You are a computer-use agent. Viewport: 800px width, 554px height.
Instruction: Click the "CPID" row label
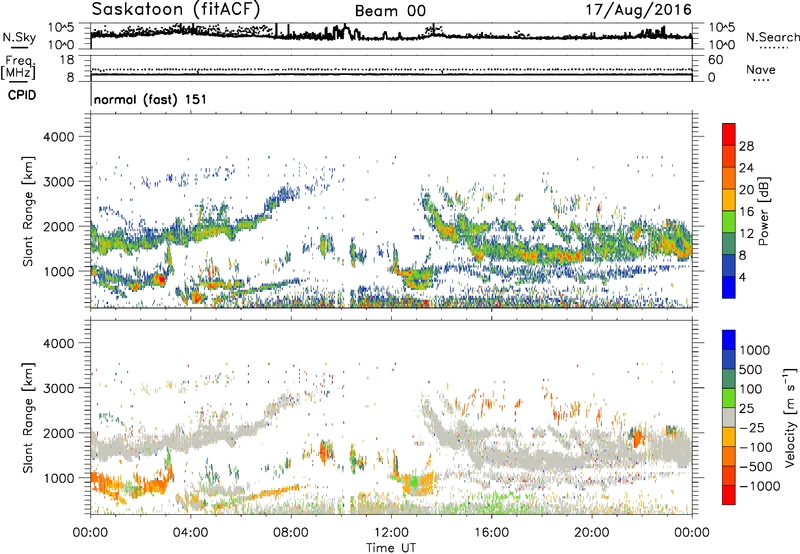22,95
